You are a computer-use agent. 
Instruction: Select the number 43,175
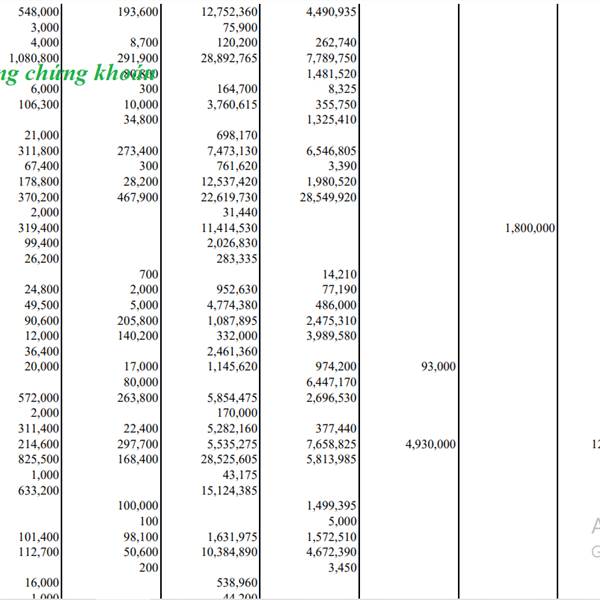coord(240,475)
